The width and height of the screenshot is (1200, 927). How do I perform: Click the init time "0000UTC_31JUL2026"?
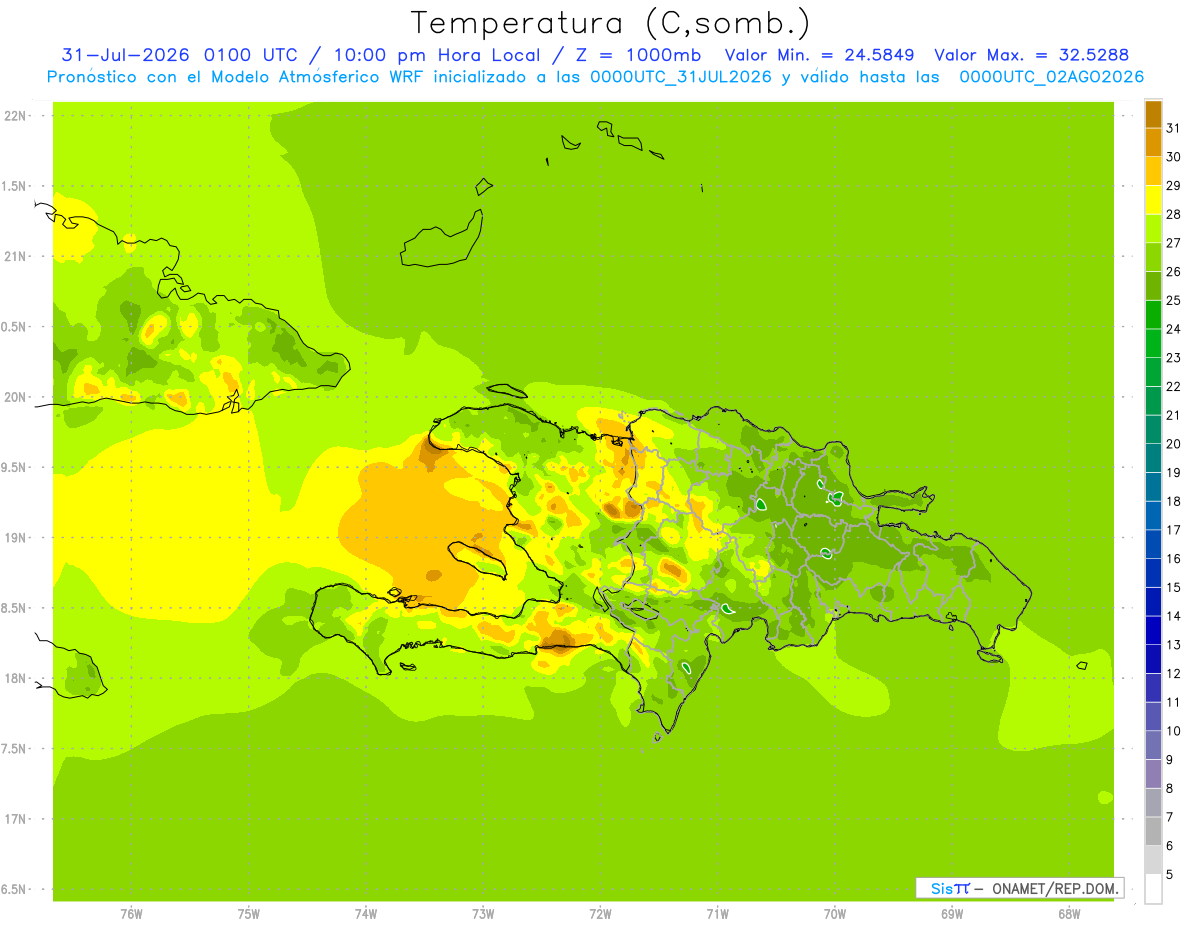681,77
